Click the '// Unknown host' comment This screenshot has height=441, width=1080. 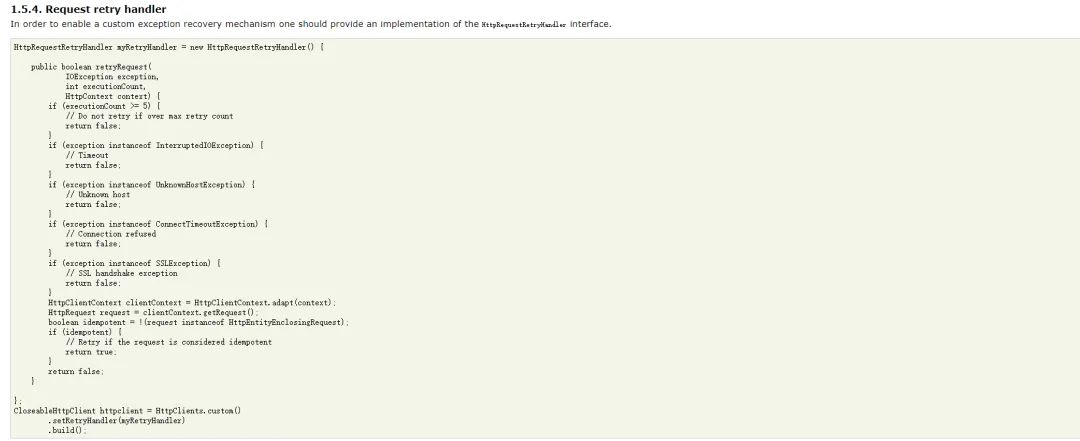98,195
